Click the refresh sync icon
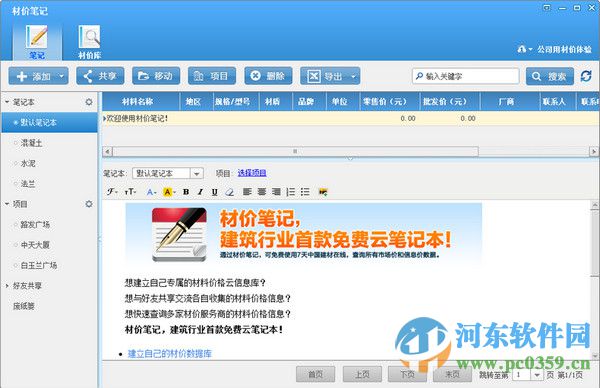 pos(586,76)
